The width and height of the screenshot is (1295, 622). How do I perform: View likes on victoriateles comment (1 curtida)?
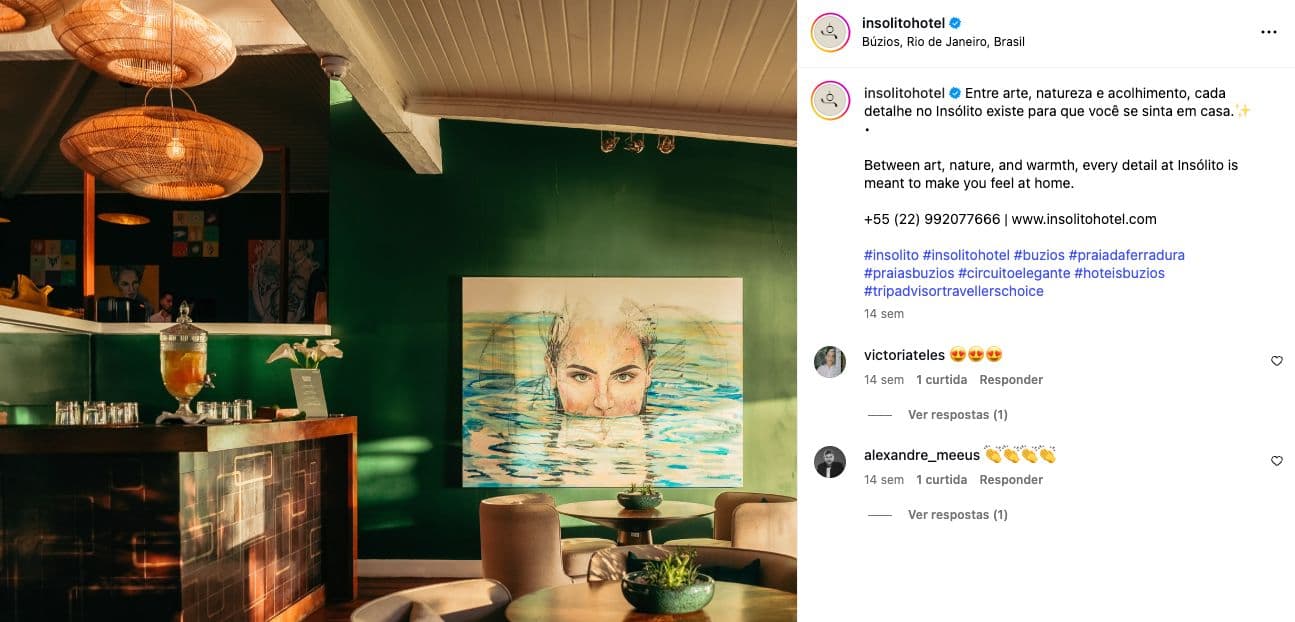941,380
